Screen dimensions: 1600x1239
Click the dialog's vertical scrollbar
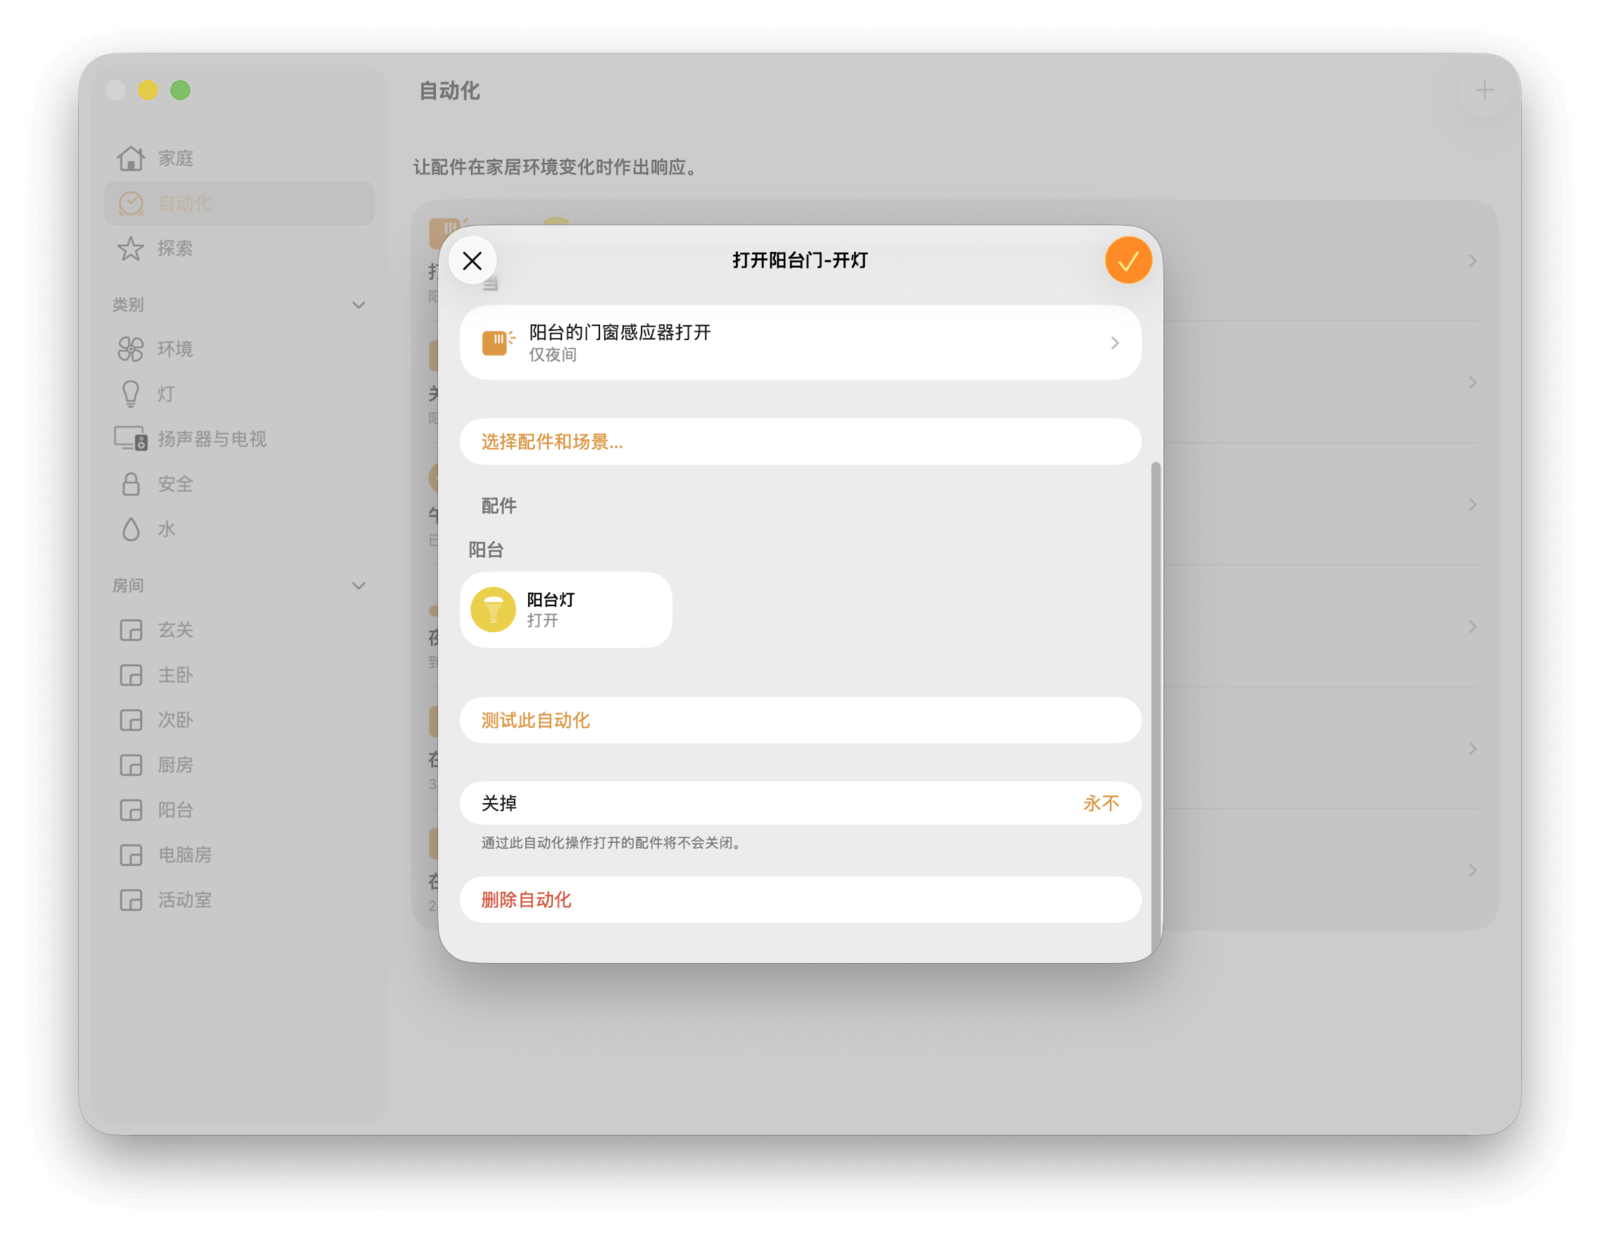pyautogui.click(x=1156, y=700)
